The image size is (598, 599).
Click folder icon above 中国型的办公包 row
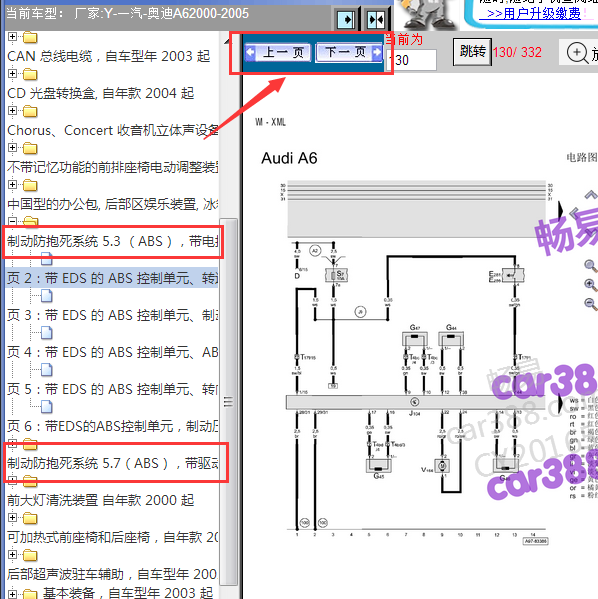pos(30,185)
